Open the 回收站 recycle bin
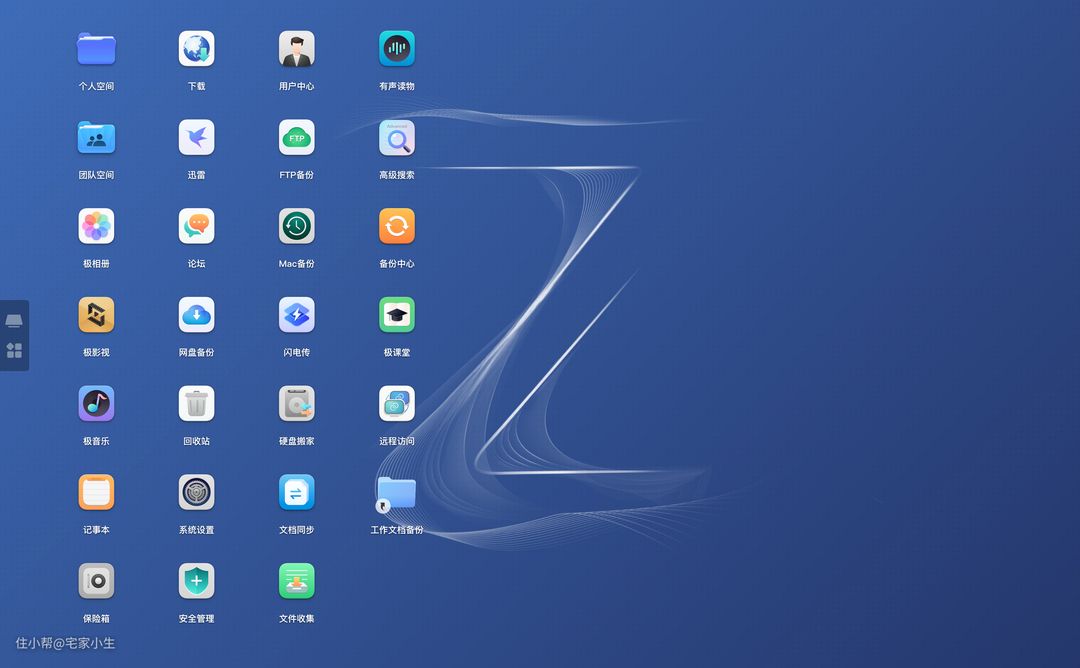Screen dimensions: 1080x668 point(196,404)
